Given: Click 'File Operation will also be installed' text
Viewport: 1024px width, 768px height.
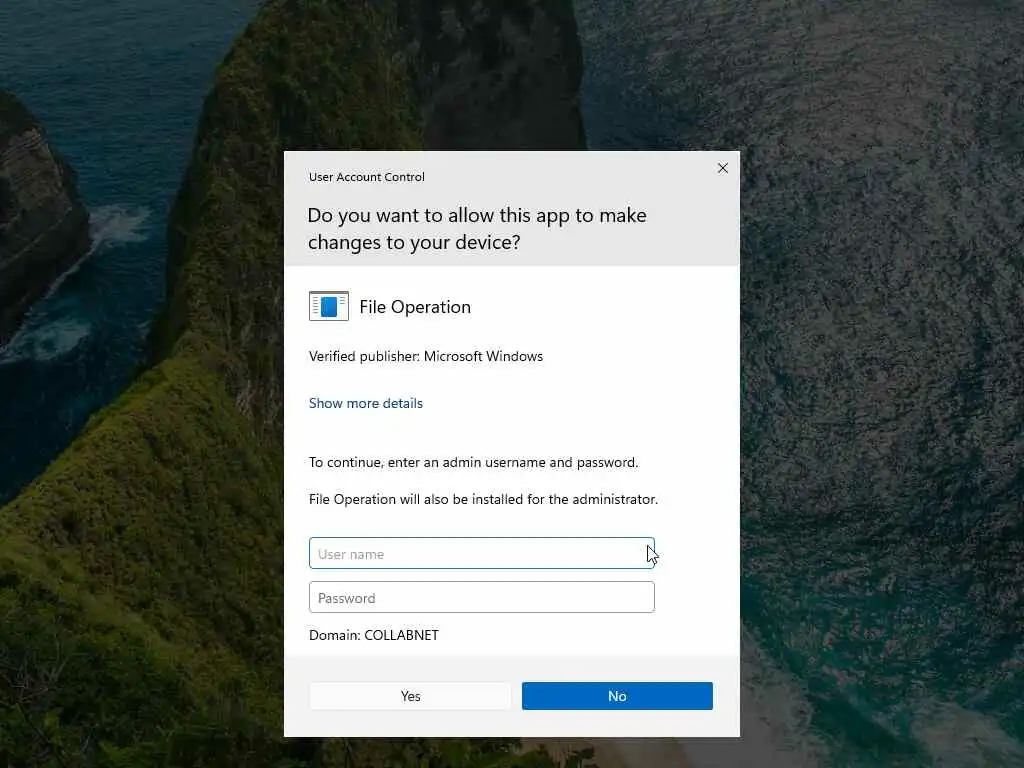Looking at the screenshot, I should [x=483, y=500].
